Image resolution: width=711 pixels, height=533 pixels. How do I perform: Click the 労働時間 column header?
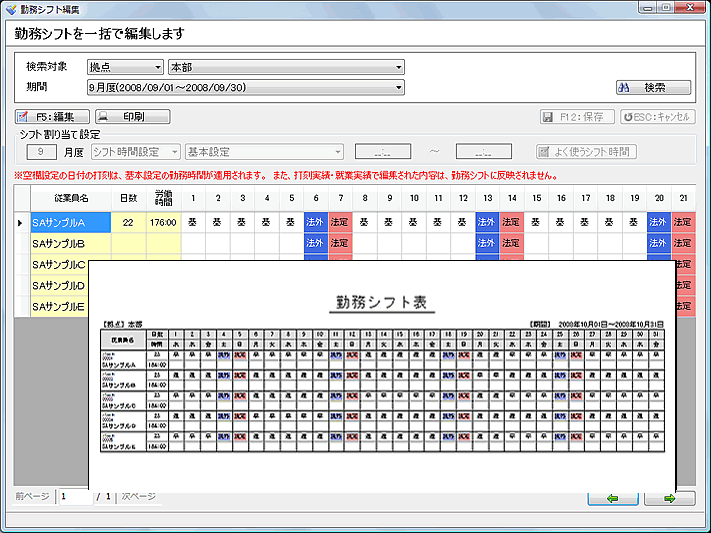tap(163, 198)
